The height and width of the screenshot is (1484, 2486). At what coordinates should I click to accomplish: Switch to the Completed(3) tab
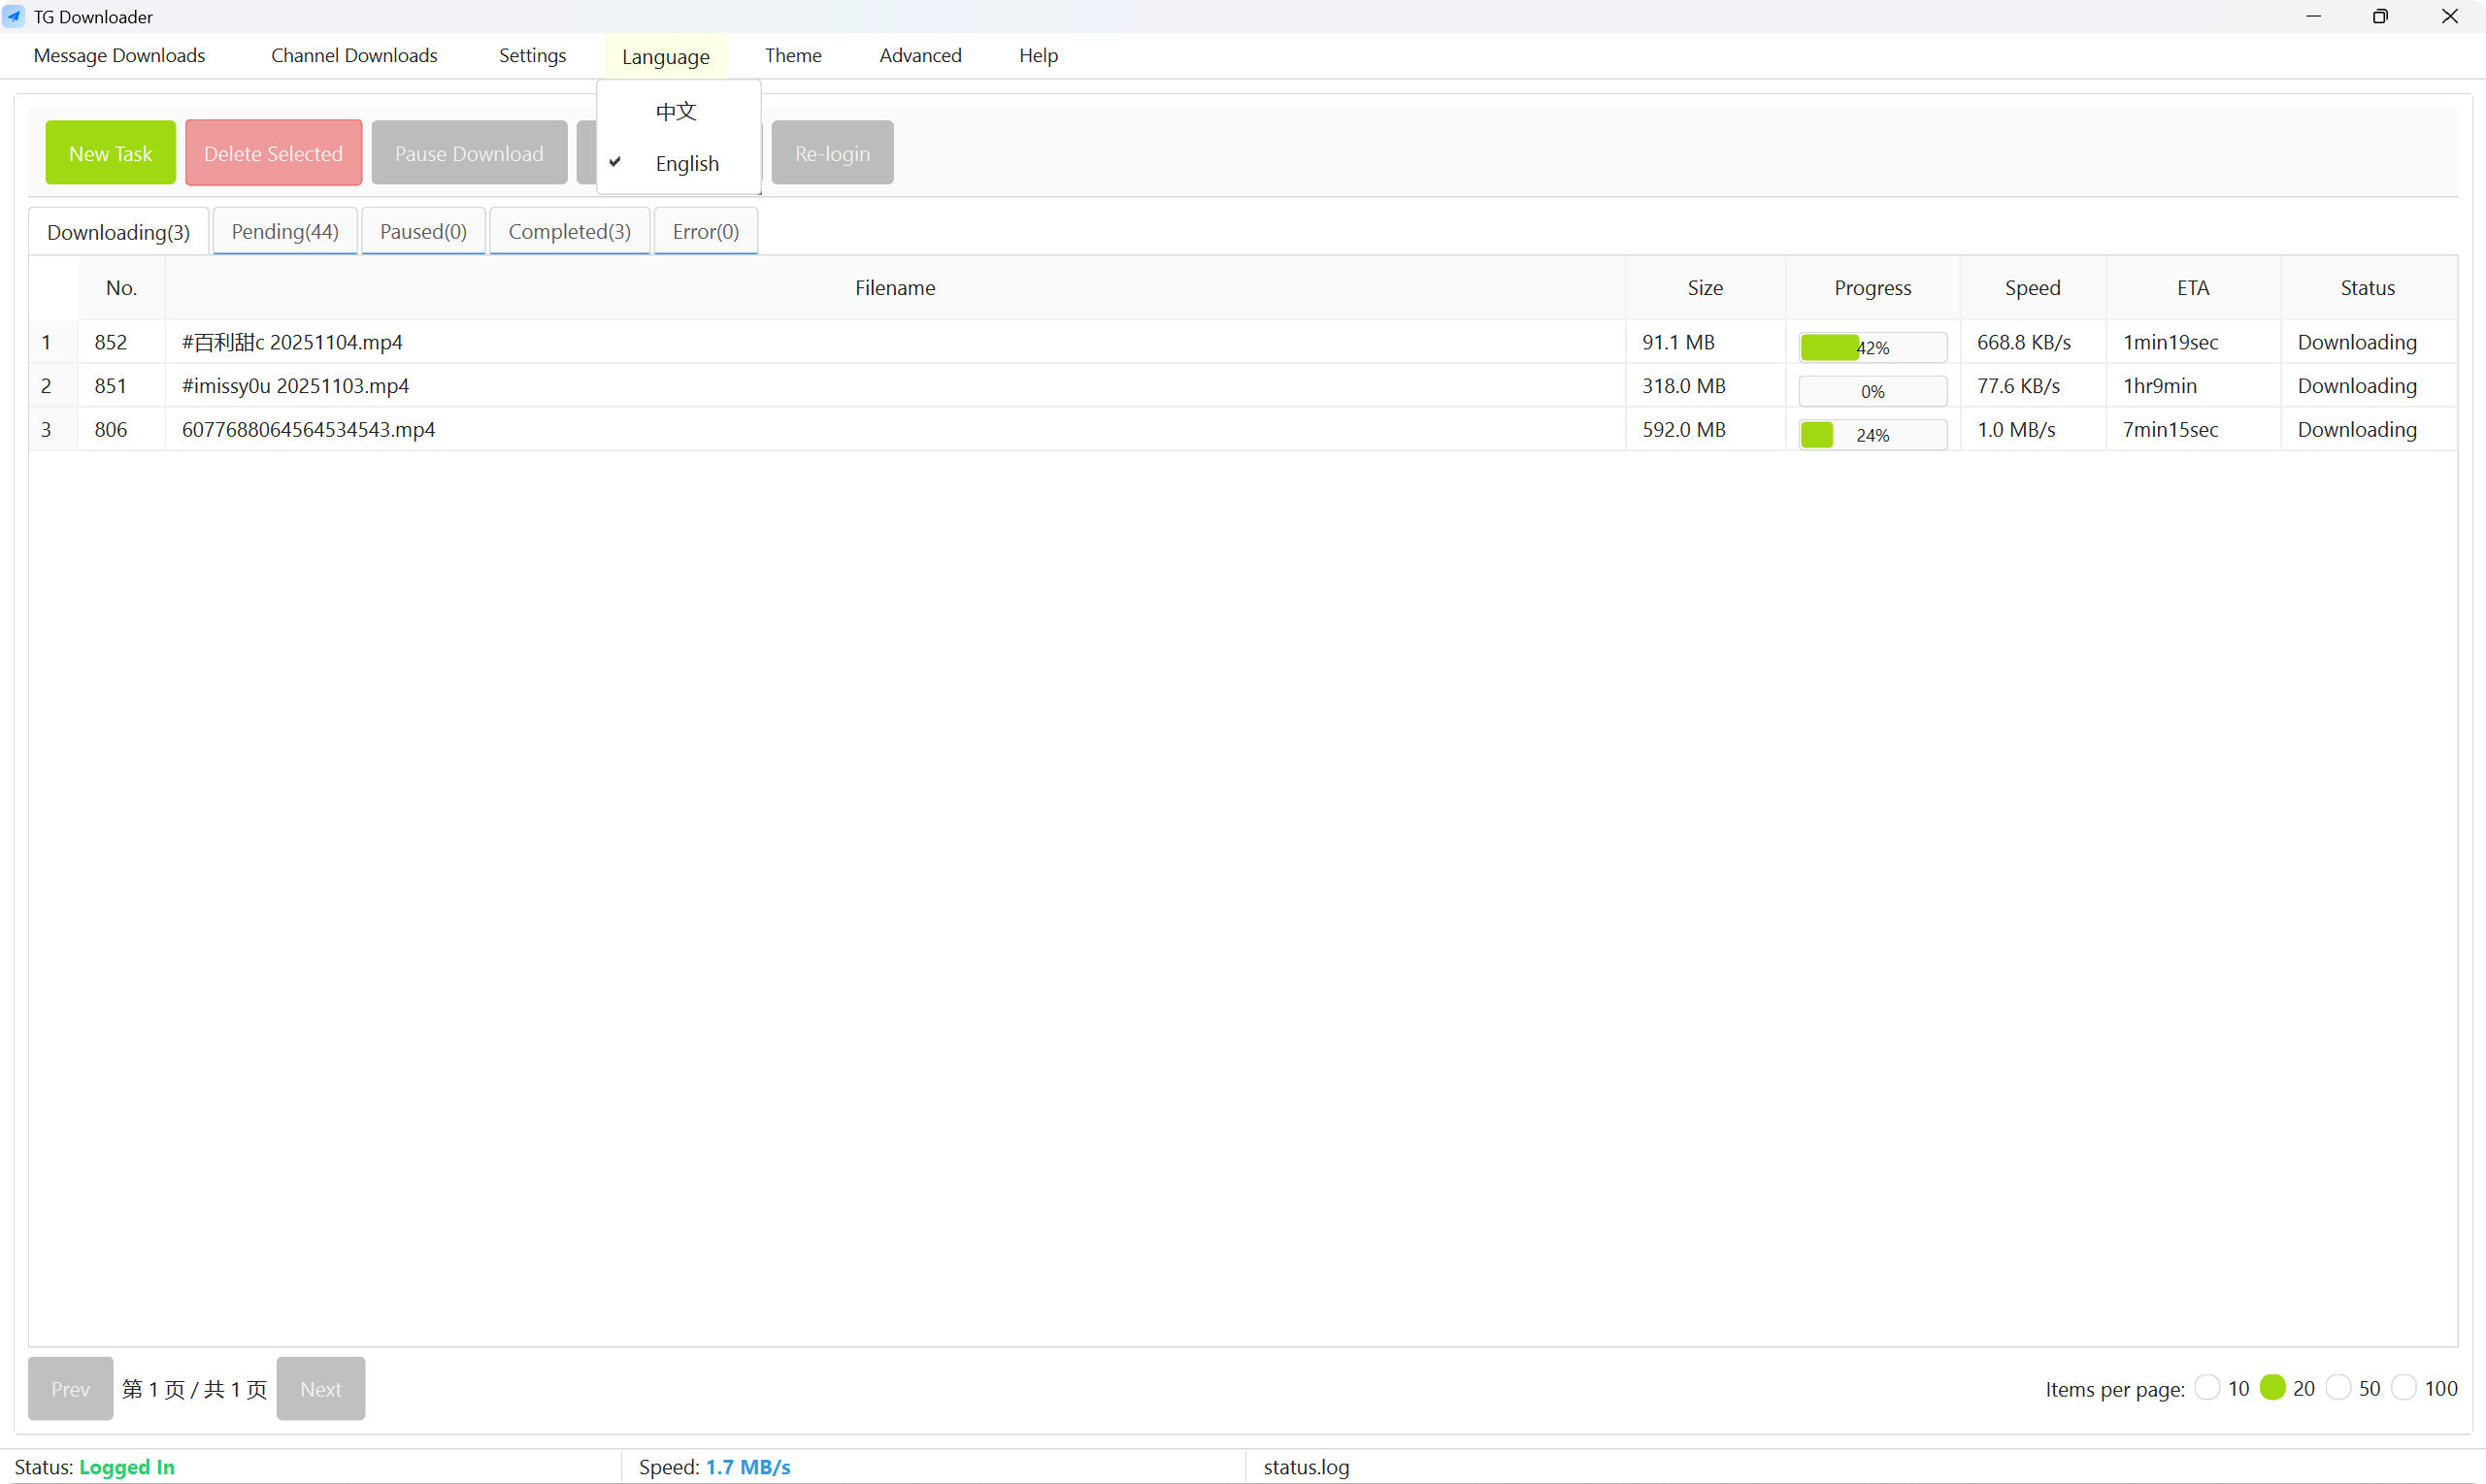coord(569,231)
